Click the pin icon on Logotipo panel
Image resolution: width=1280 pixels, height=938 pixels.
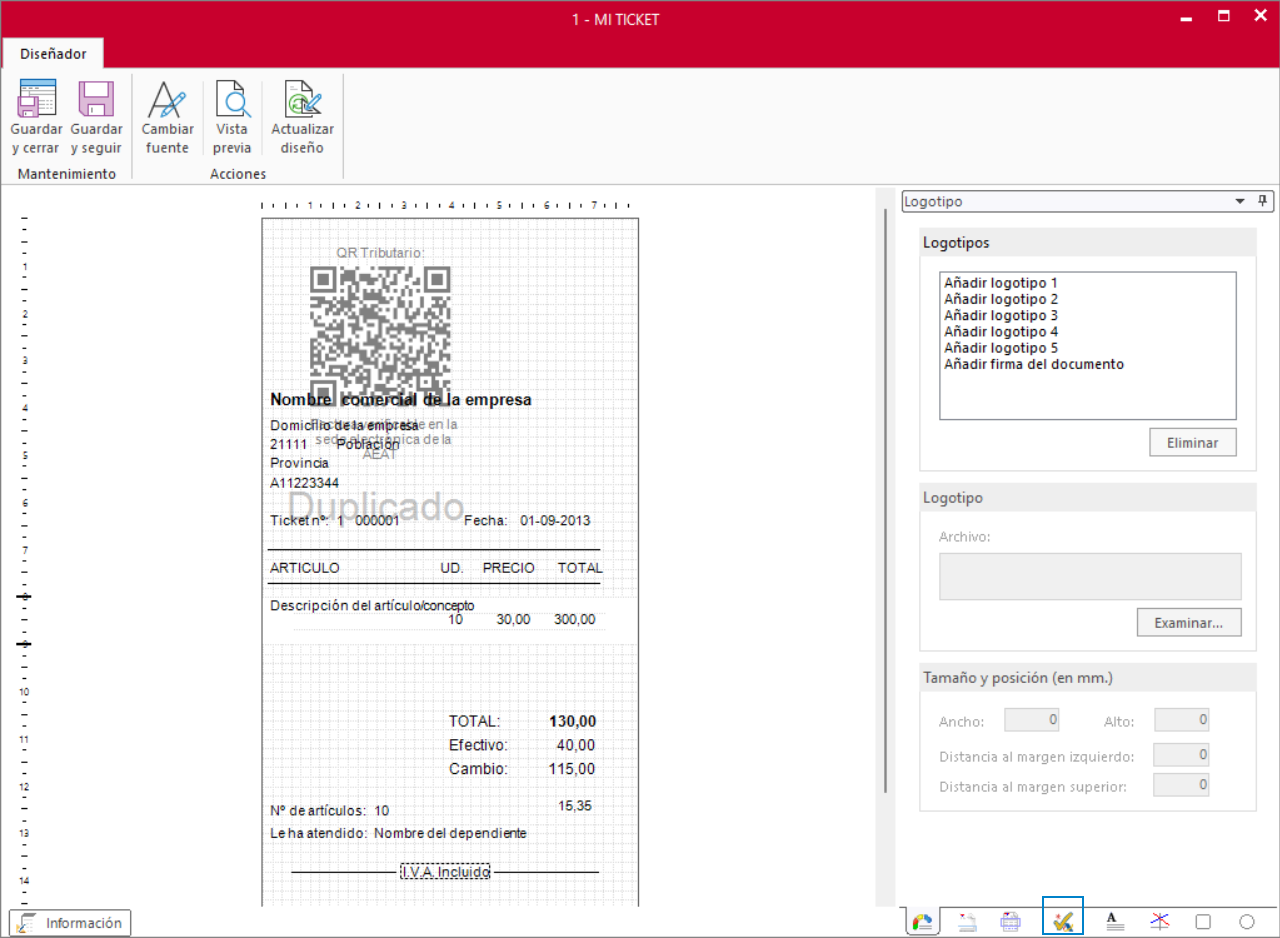(x=1262, y=201)
